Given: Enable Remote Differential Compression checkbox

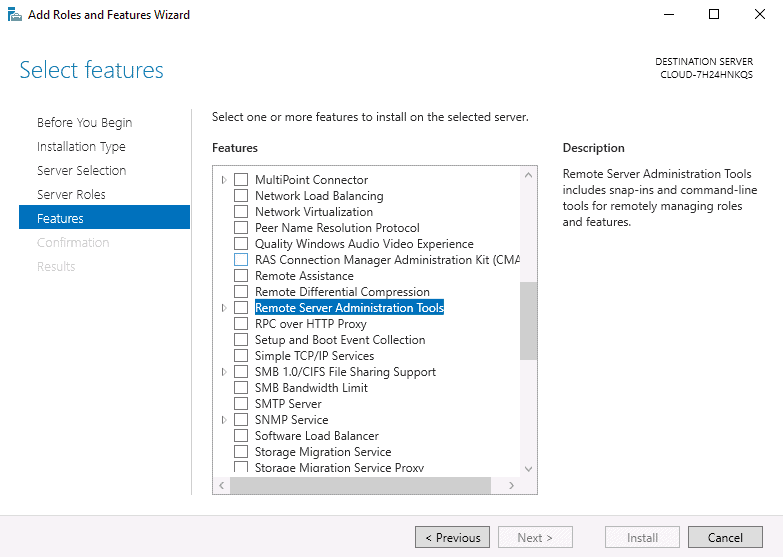Looking at the screenshot, I should pos(241,291).
